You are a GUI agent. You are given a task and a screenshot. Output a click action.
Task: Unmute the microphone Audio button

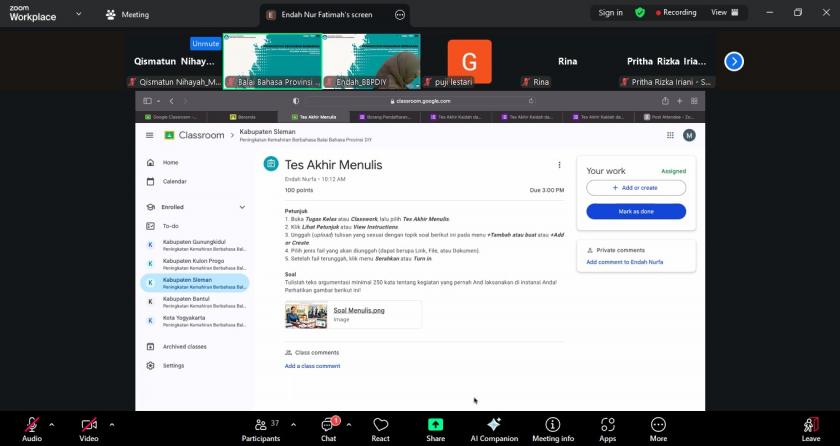tap(32, 428)
